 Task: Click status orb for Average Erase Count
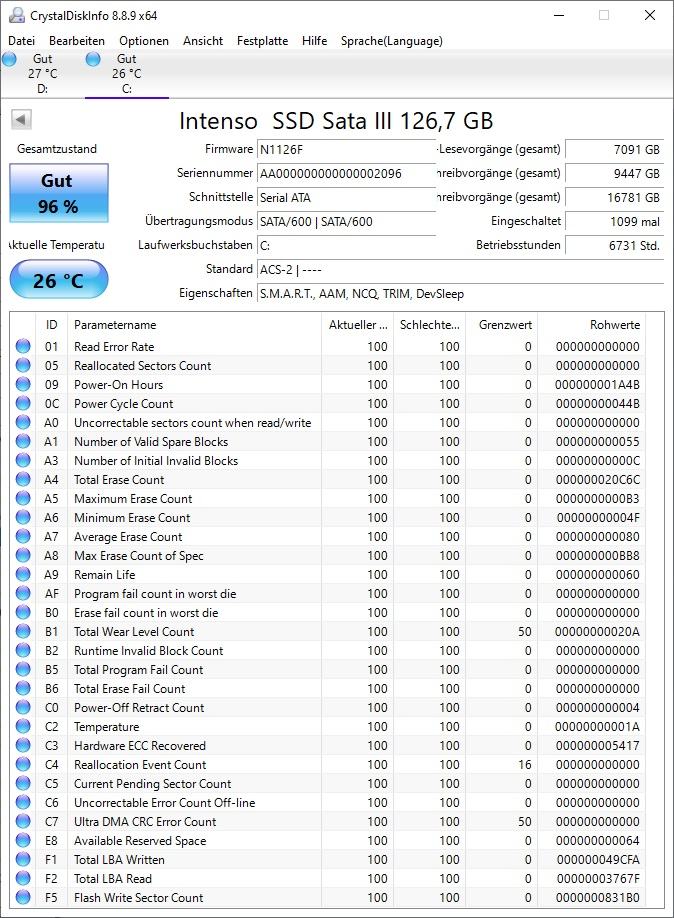[x=23, y=536]
